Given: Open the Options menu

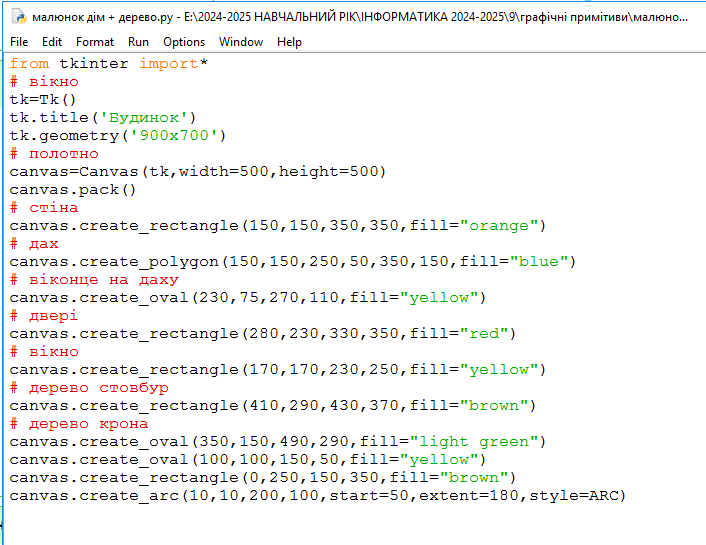Looking at the screenshot, I should tap(184, 42).
